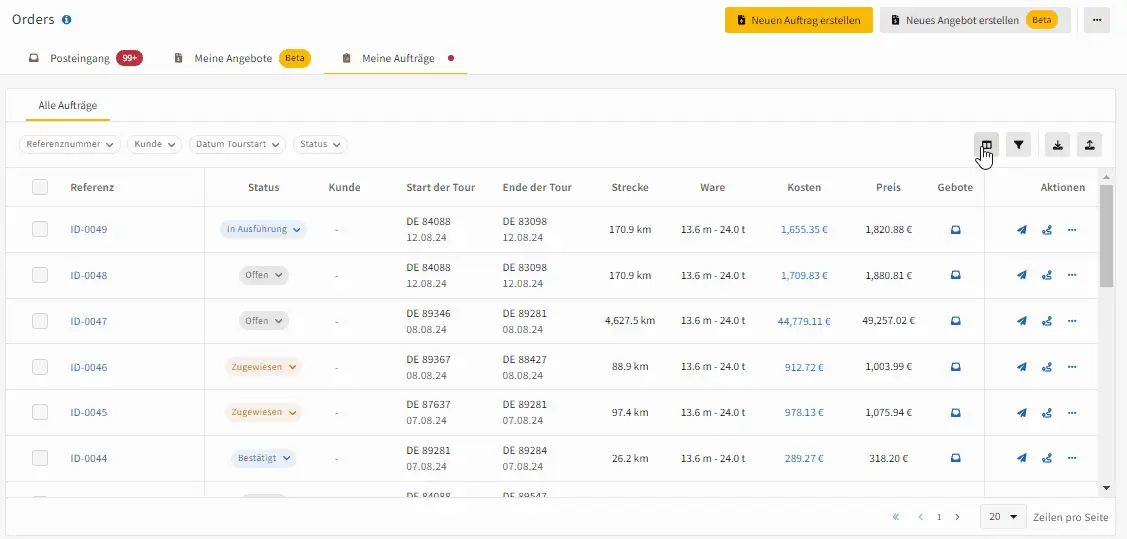Image resolution: width=1127 pixels, height=539 pixels.
Task: Open cost link 1,655.35 €
Action: pos(804,230)
